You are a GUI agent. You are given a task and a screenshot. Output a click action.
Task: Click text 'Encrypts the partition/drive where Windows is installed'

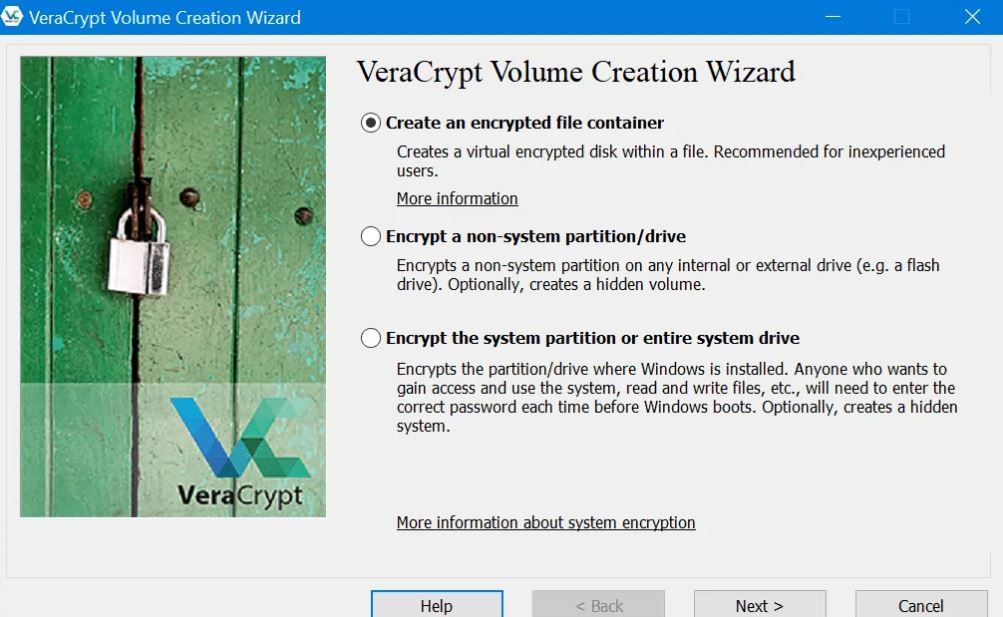click(x=591, y=370)
